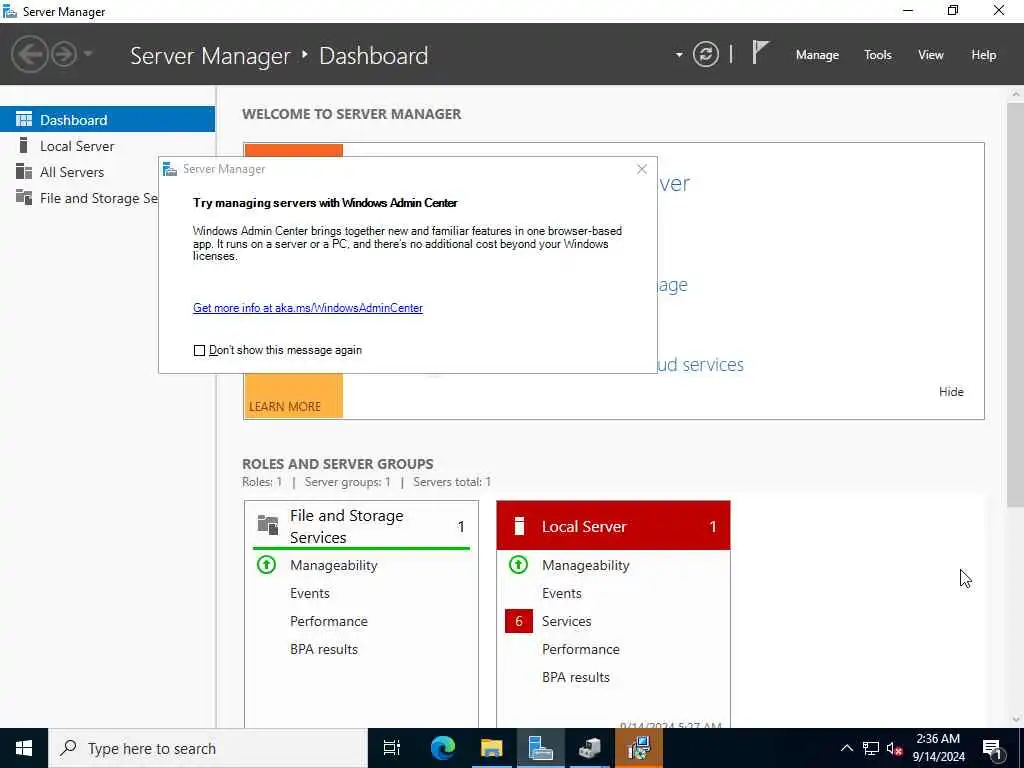Viewport: 1024px width, 768px height.
Task: Open the File and Storage Services tile header
Action: coord(361,526)
